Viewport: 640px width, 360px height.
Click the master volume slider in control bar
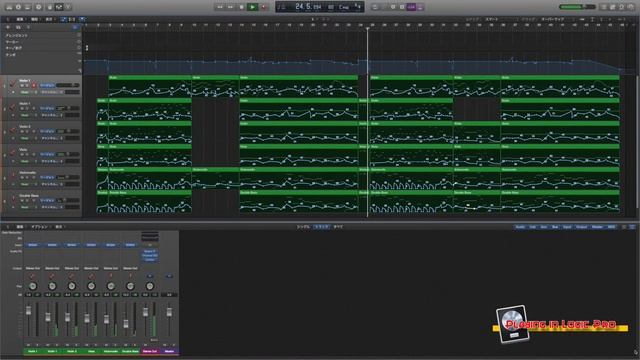pos(577,7)
